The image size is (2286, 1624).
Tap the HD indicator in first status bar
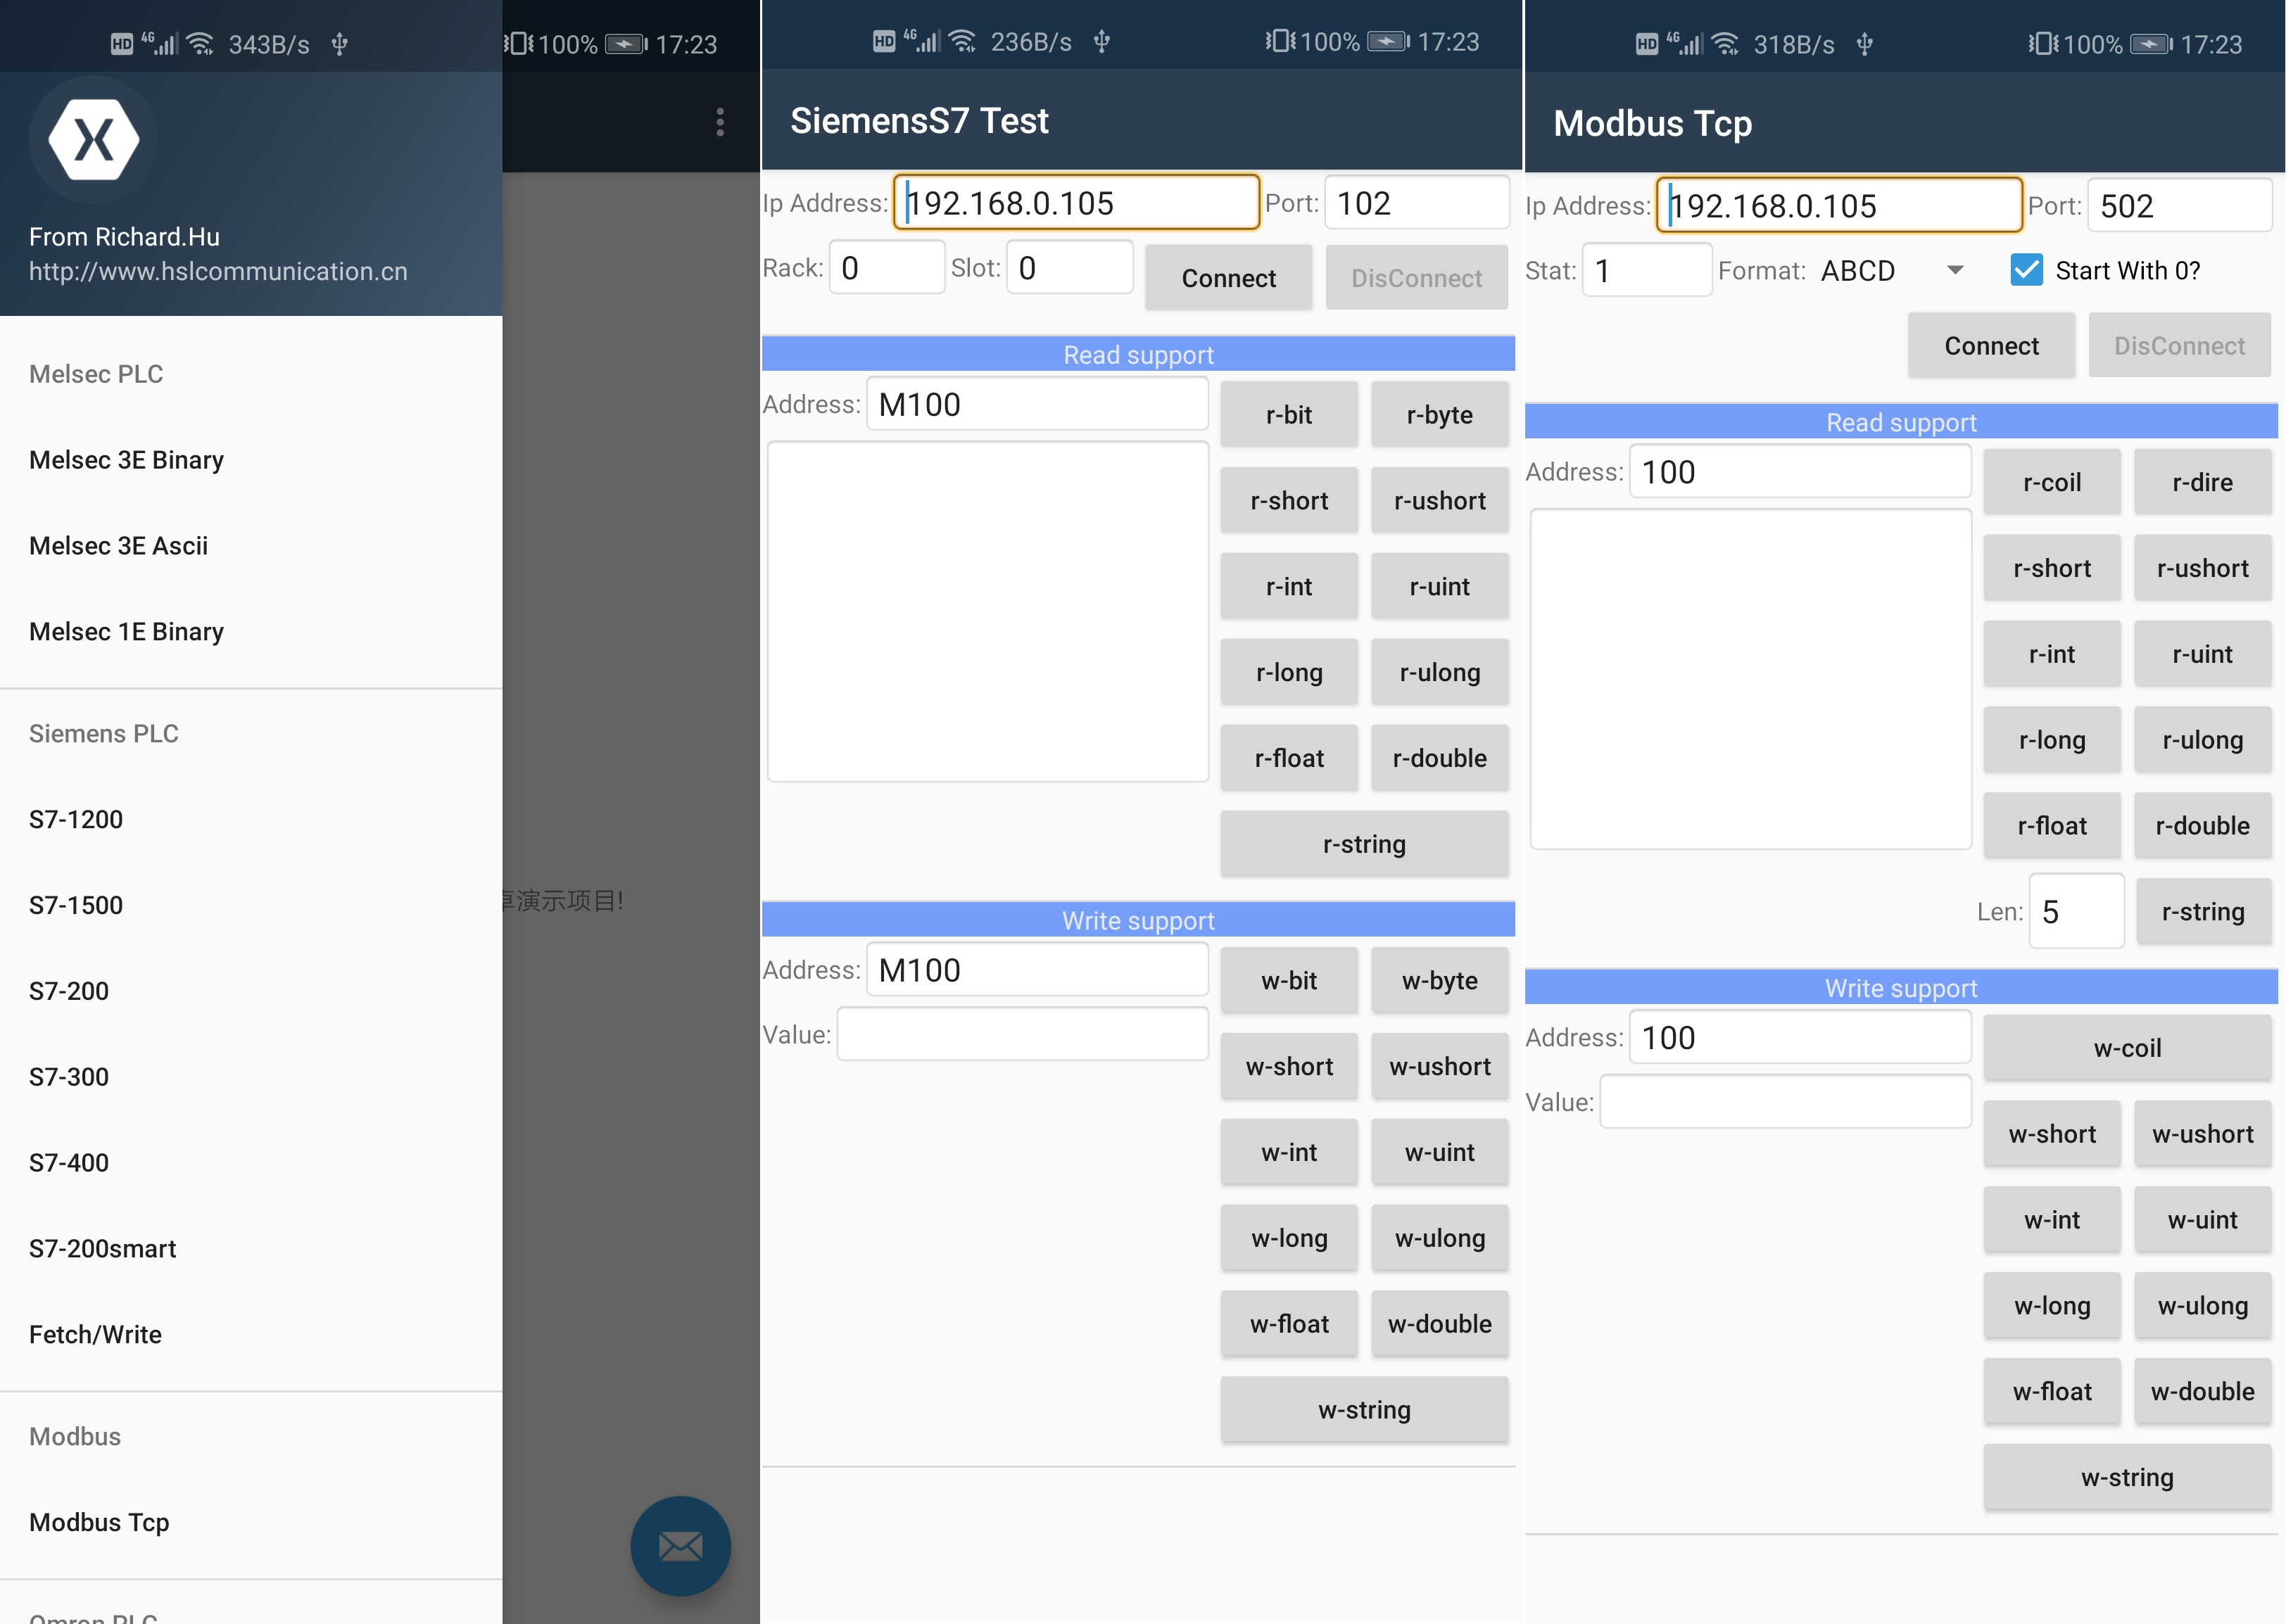(x=121, y=44)
